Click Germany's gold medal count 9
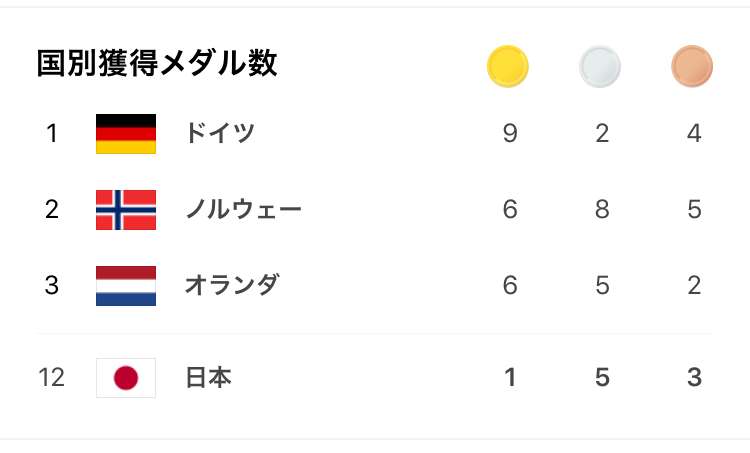The image size is (750, 453). 510,133
